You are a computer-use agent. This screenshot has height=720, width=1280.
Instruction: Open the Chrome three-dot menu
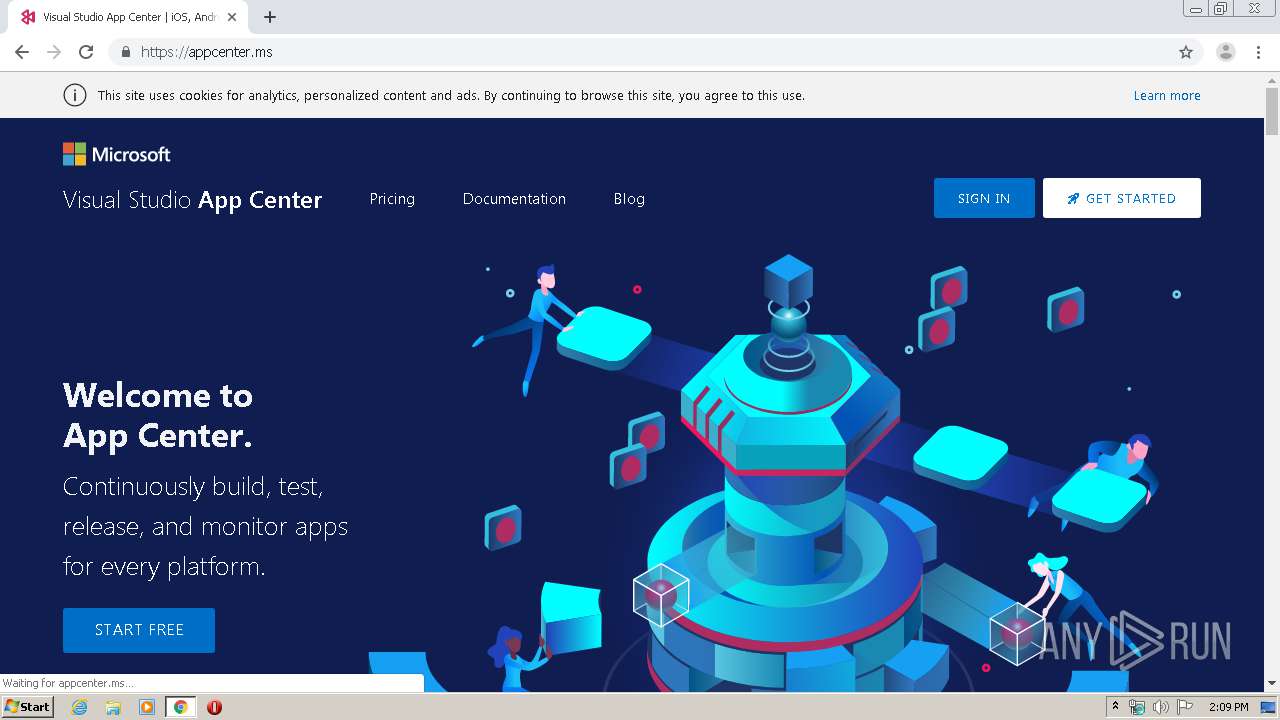(1259, 52)
